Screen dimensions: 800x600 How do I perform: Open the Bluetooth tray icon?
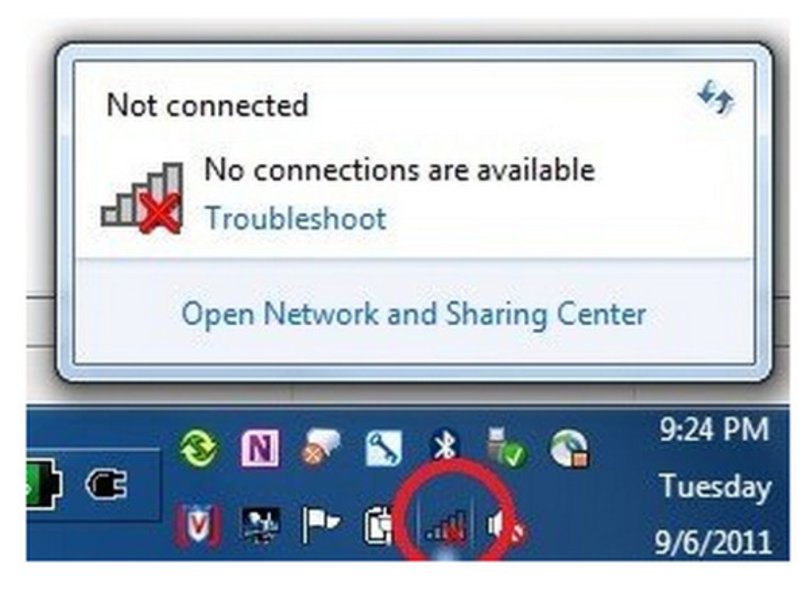(444, 445)
